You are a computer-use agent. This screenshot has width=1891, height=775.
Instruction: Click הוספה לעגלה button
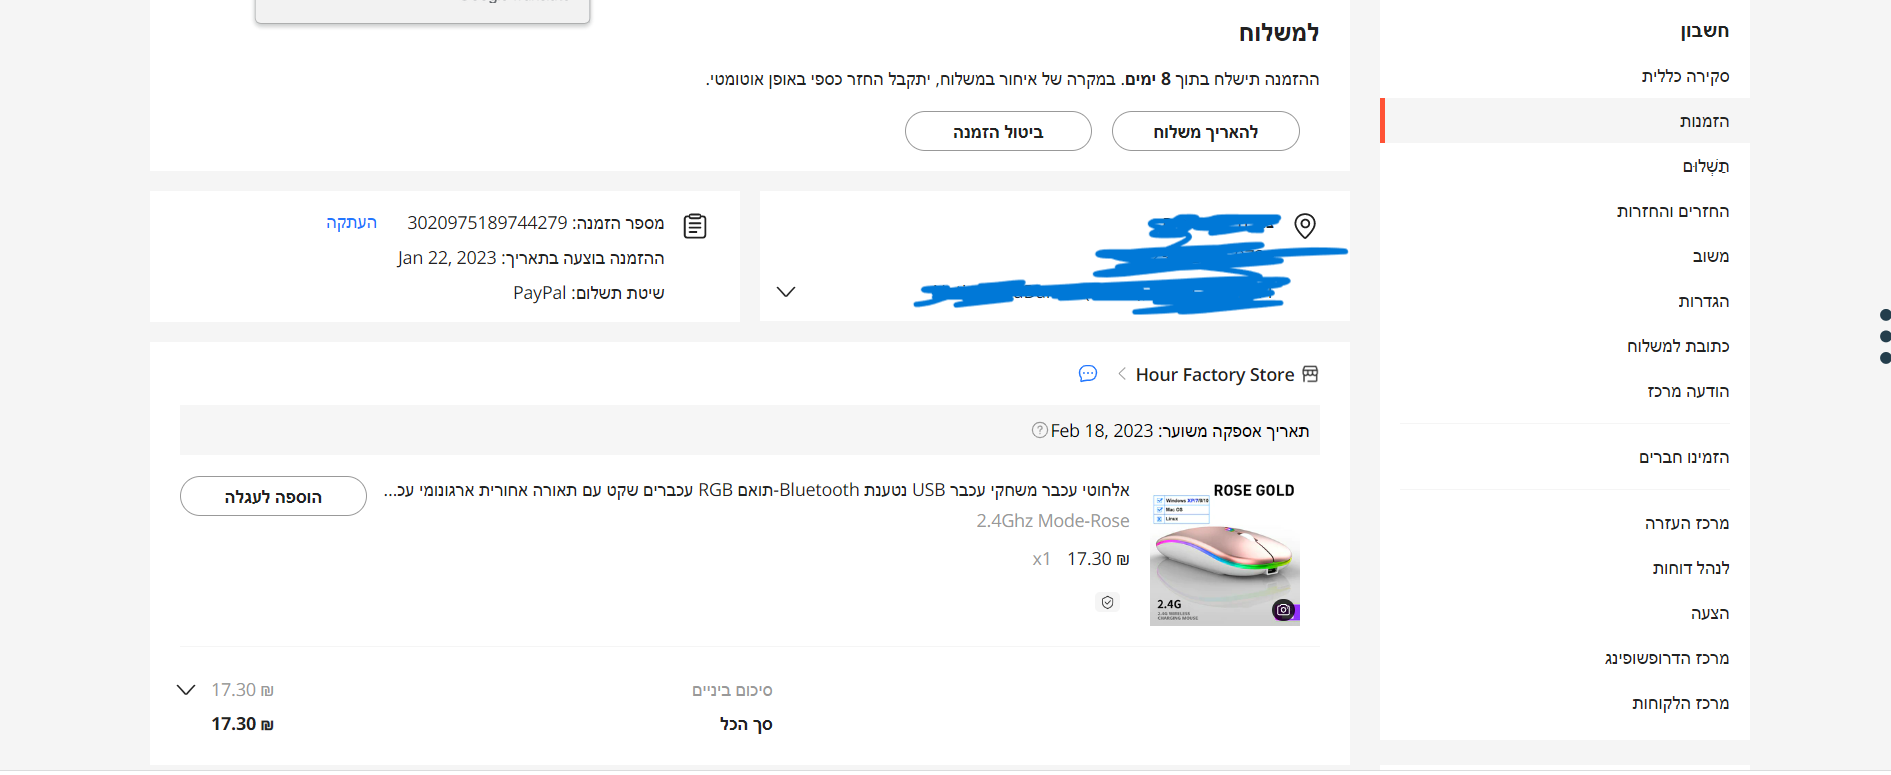[273, 497]
